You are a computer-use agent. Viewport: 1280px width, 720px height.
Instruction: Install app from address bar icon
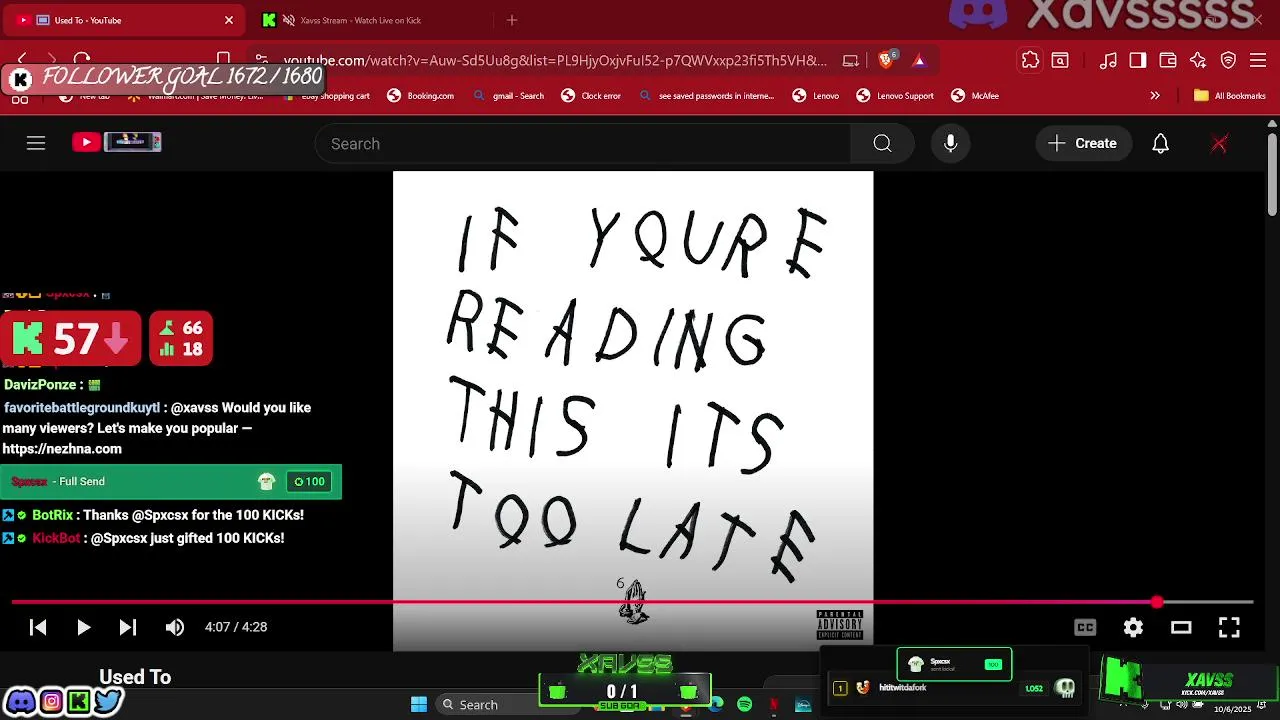[x=851, y=60]
